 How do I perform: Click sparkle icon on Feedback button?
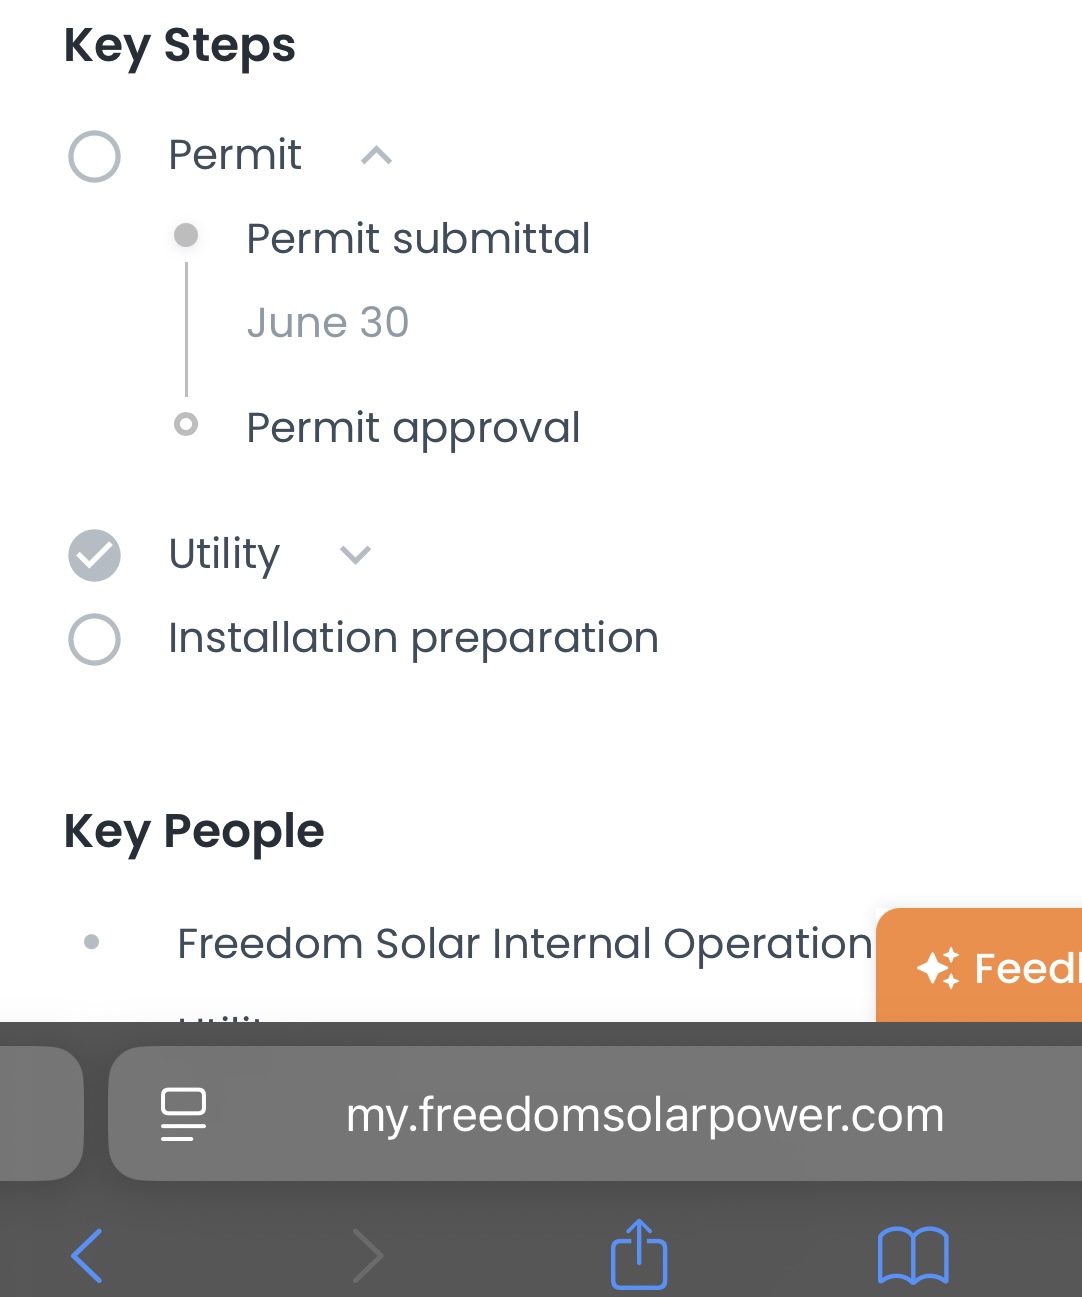click(x=938, y=967)
